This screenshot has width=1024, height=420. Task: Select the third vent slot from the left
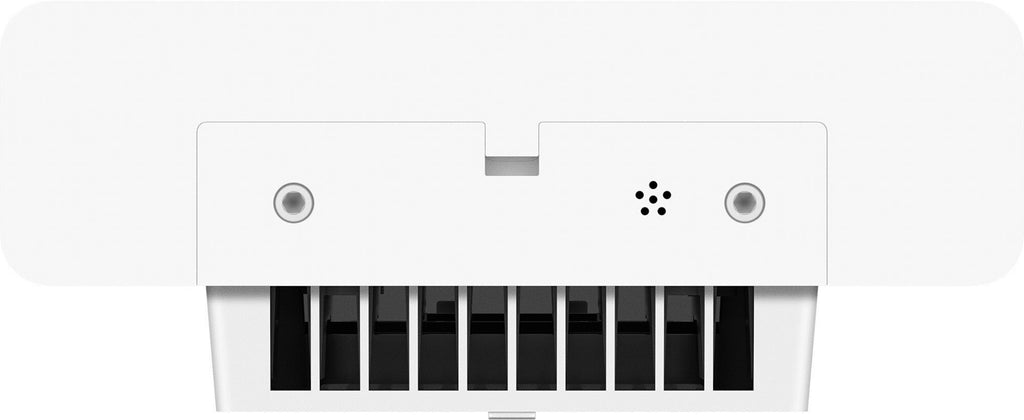[x=389, y=338]
